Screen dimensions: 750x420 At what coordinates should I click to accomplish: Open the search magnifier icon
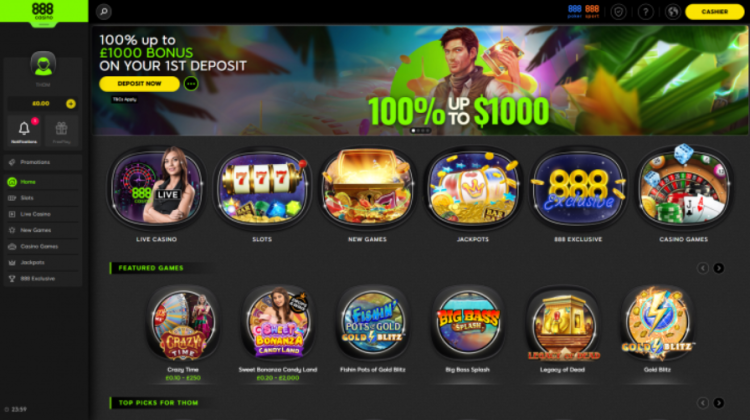coord(104,11)
